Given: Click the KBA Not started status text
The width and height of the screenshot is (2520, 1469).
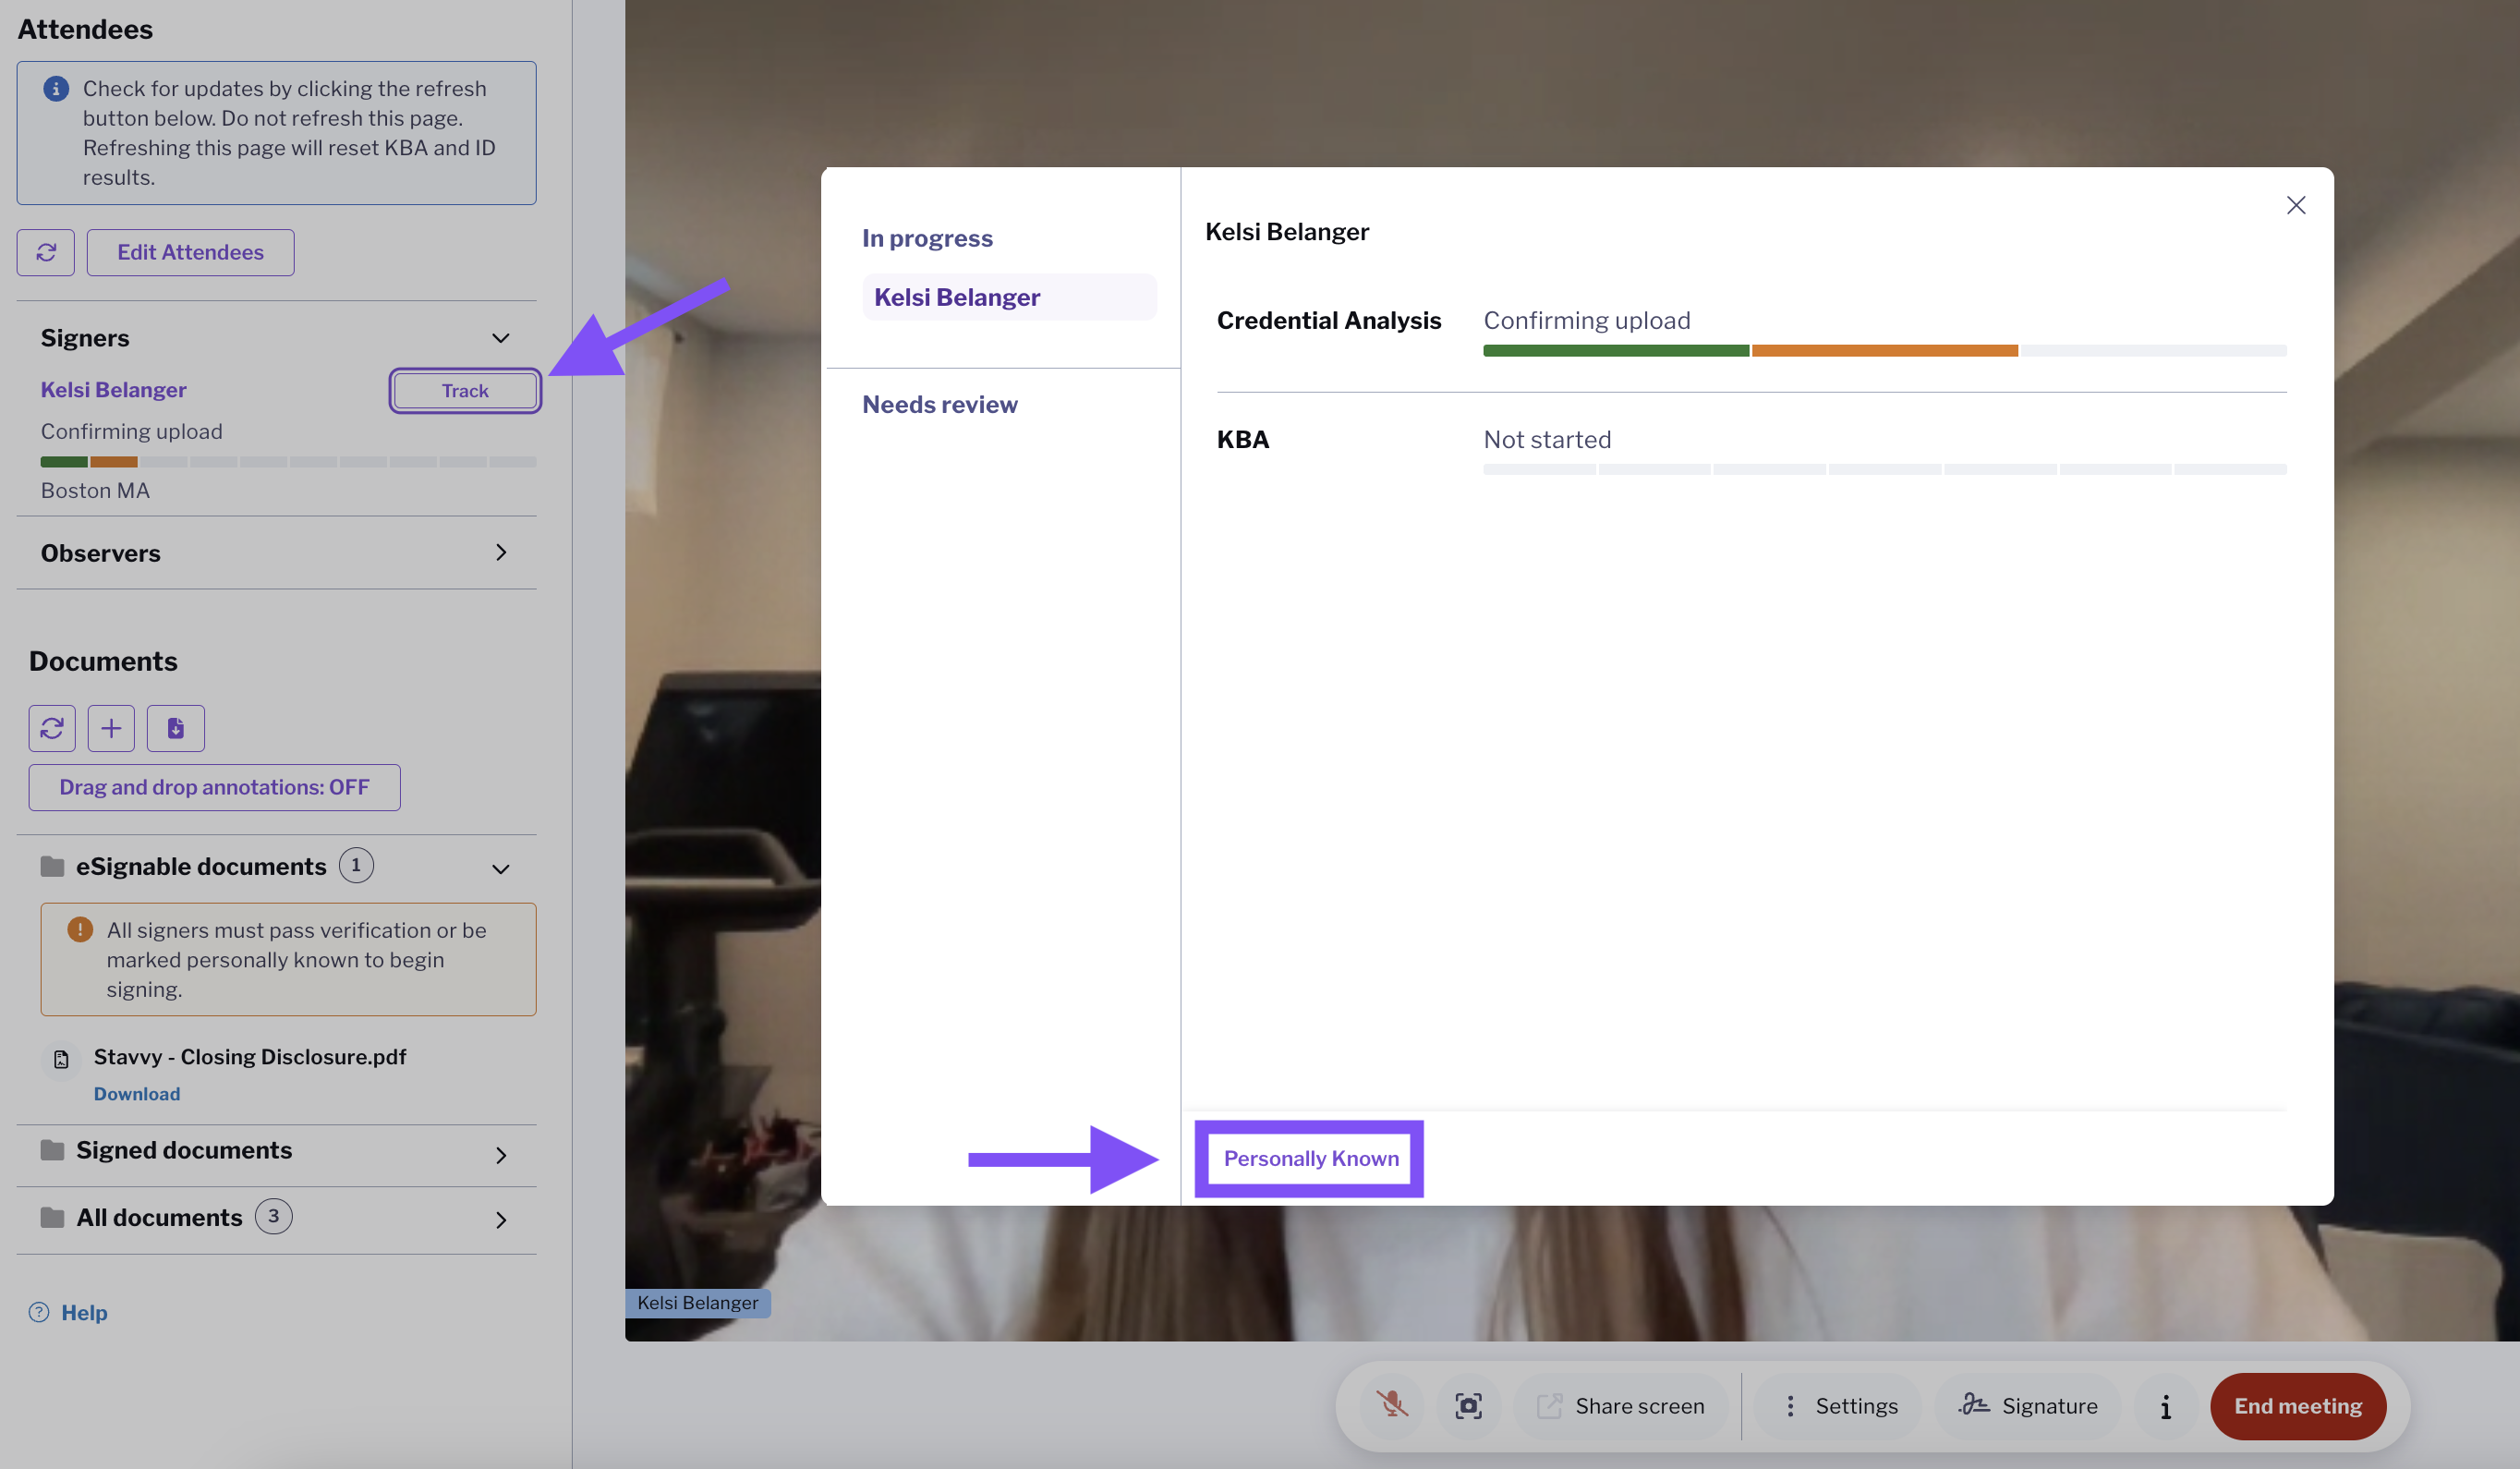Looking at the screenshot, I should 1547,440.
